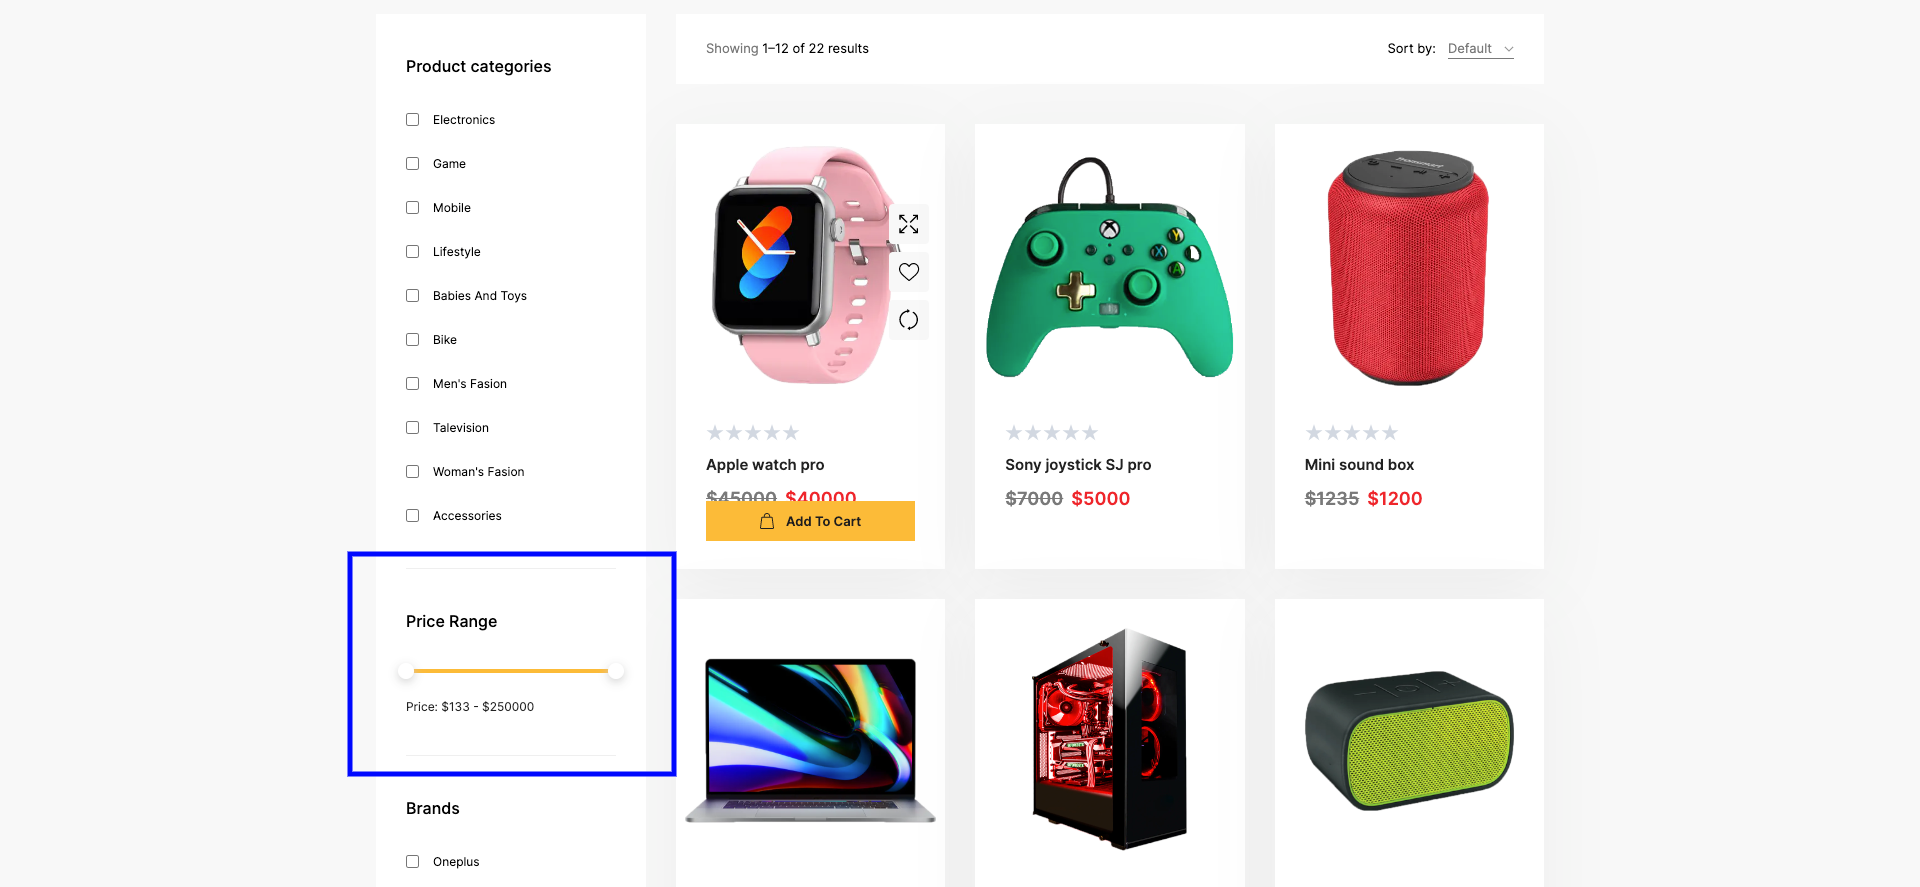This screenshot has height=887, width=1920.
Task: Click the compare icon on Apple watch
Action: tap(908, 320)
